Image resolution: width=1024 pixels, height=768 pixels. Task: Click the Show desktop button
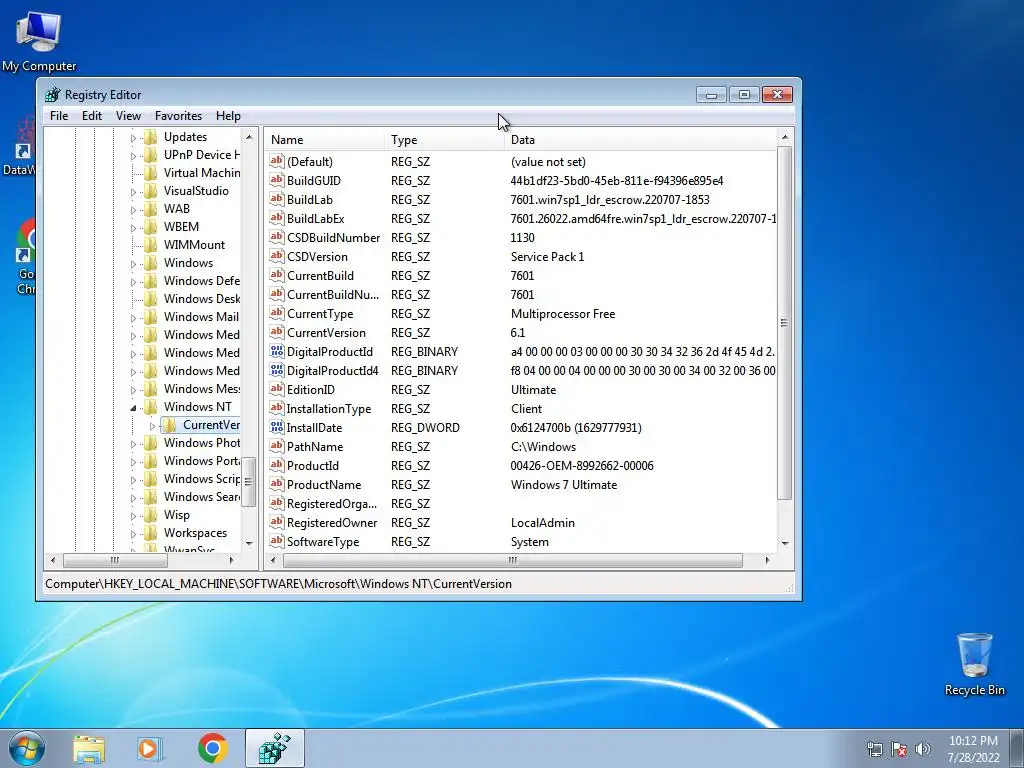click(1016, 748)
